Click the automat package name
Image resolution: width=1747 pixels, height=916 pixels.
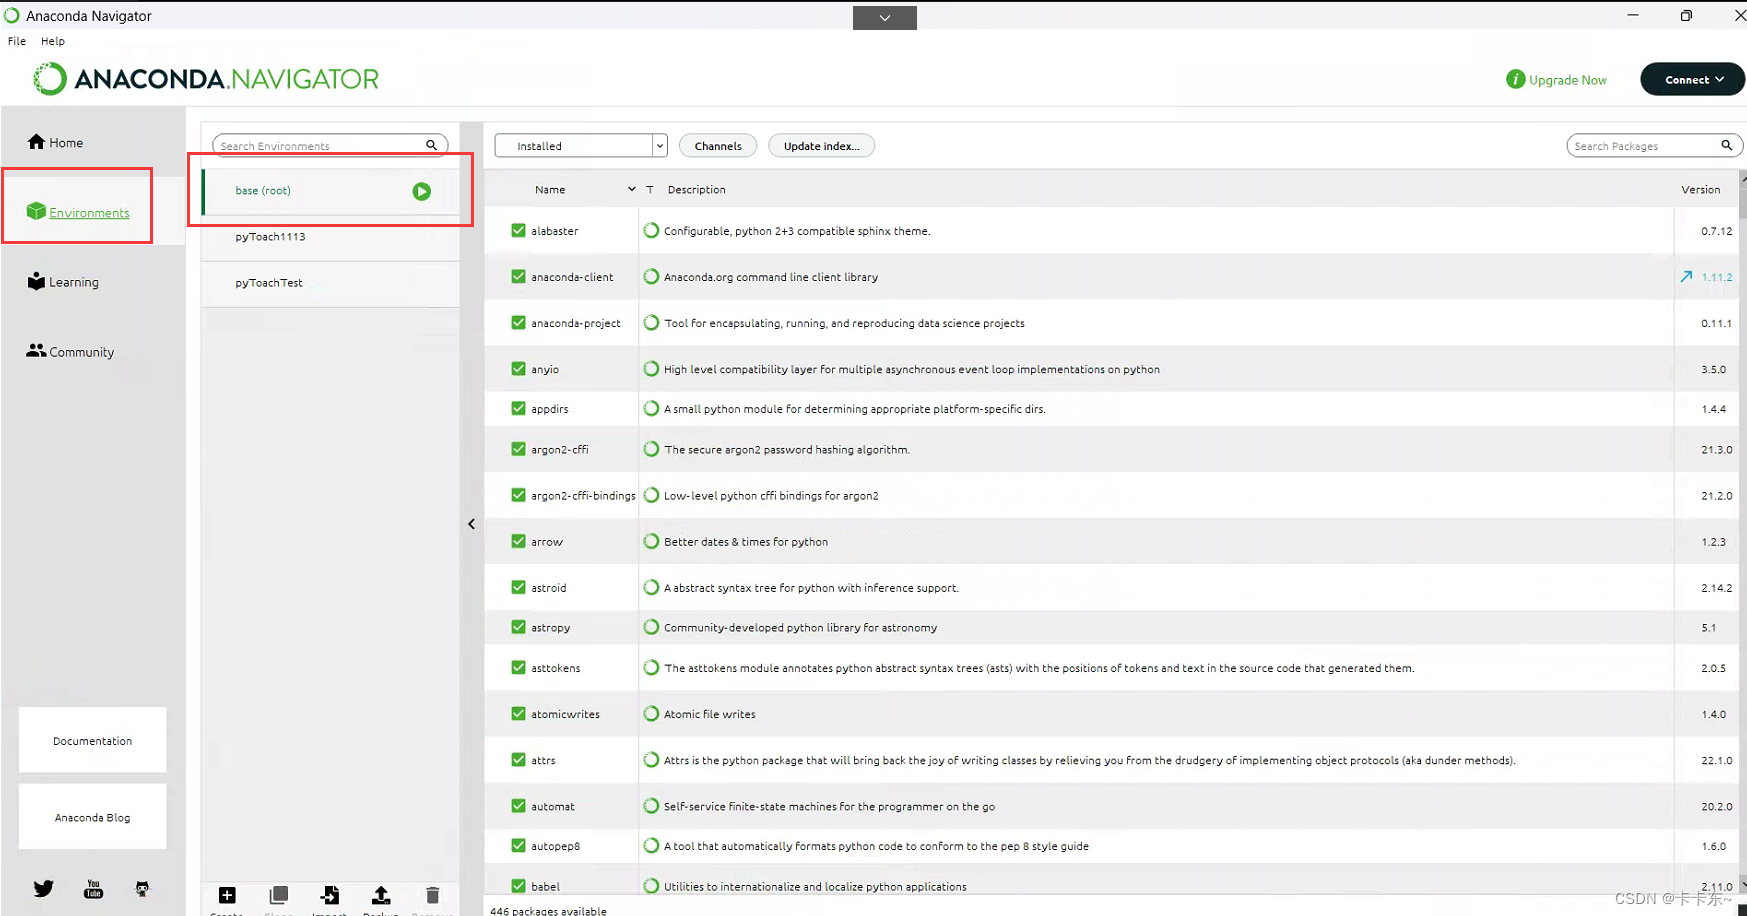click(552, 806)
